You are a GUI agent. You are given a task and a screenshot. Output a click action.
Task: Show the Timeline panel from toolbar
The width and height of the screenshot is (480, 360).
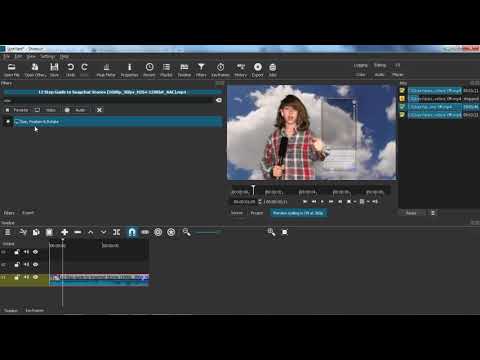tap(184, 70)
